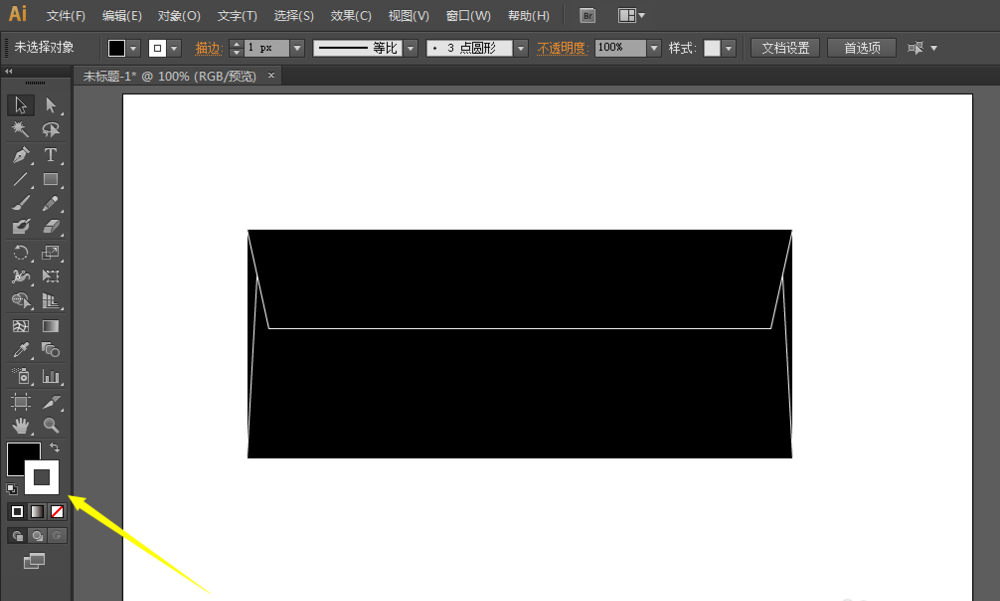Open 3 点圆形 brush definition dropdown
The height and width of the screenshot is (601, 1000).
pos(521,48)
